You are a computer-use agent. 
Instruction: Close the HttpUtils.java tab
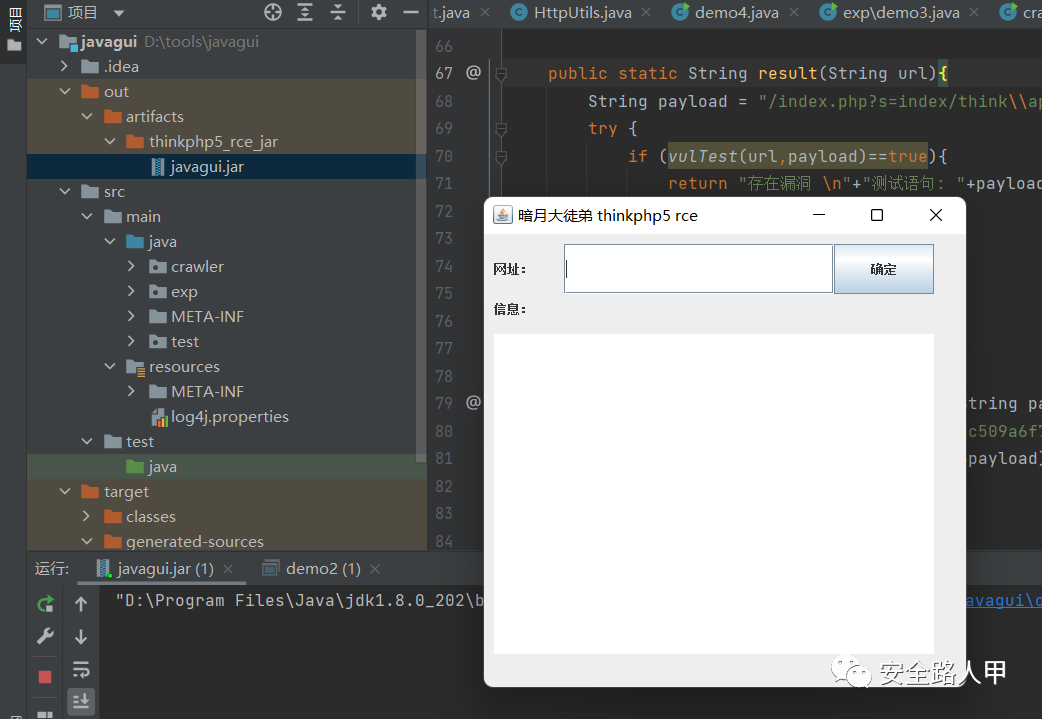tap(646, 12)
